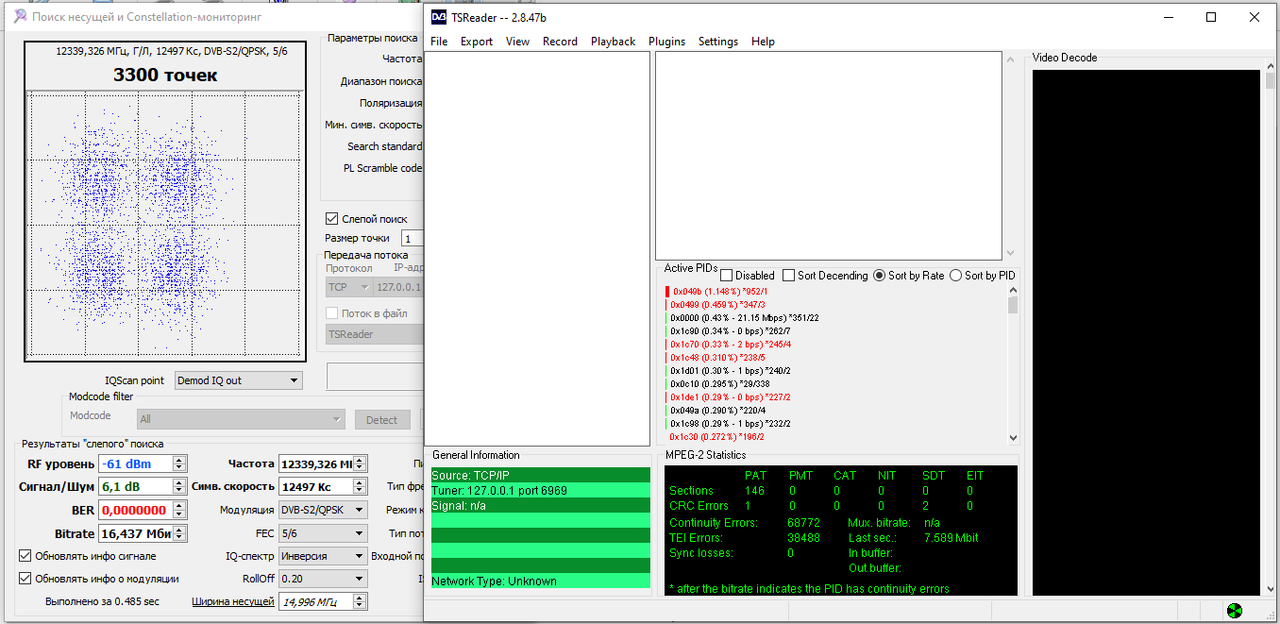1280x624 pixels.
Task: Click the RF уровень stepper arrows
Action: click(x=179, y=463)
